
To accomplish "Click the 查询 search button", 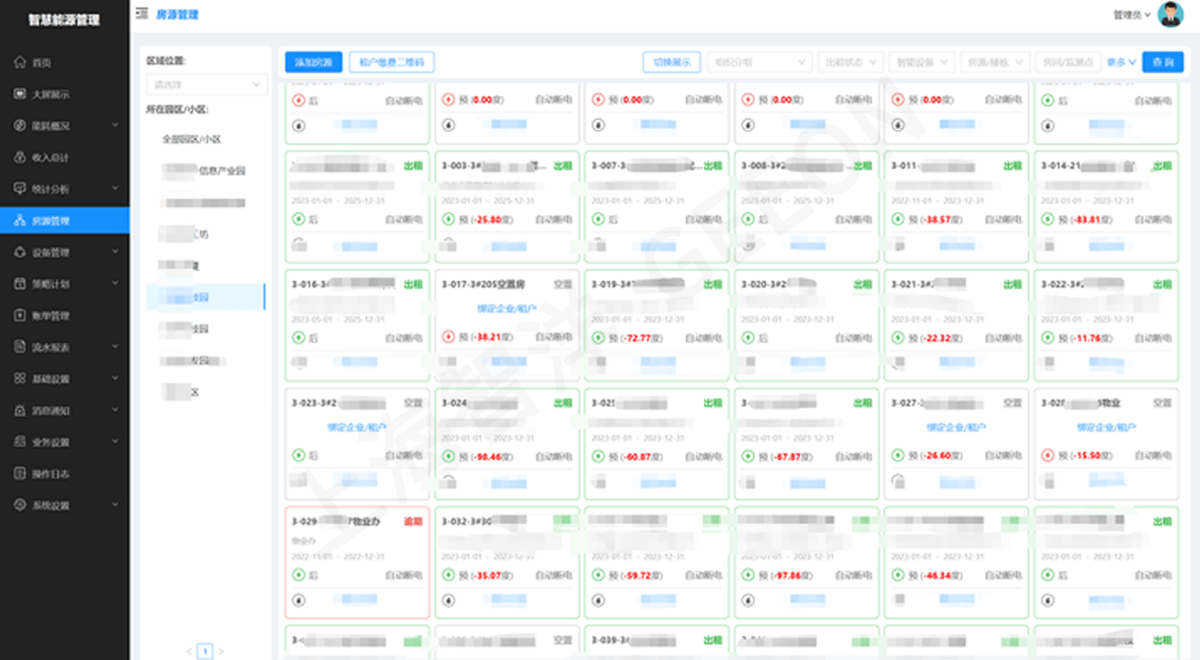I will (1163, 62).
